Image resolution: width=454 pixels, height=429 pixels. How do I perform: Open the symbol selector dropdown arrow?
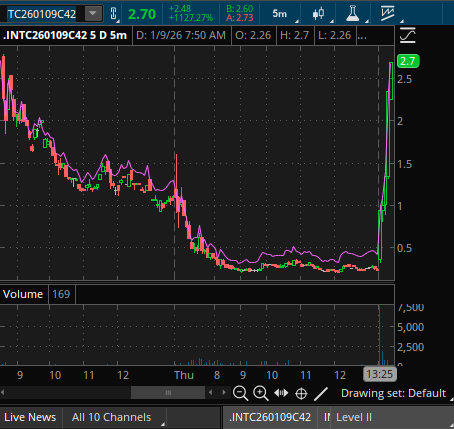click(x=93, y=14)
